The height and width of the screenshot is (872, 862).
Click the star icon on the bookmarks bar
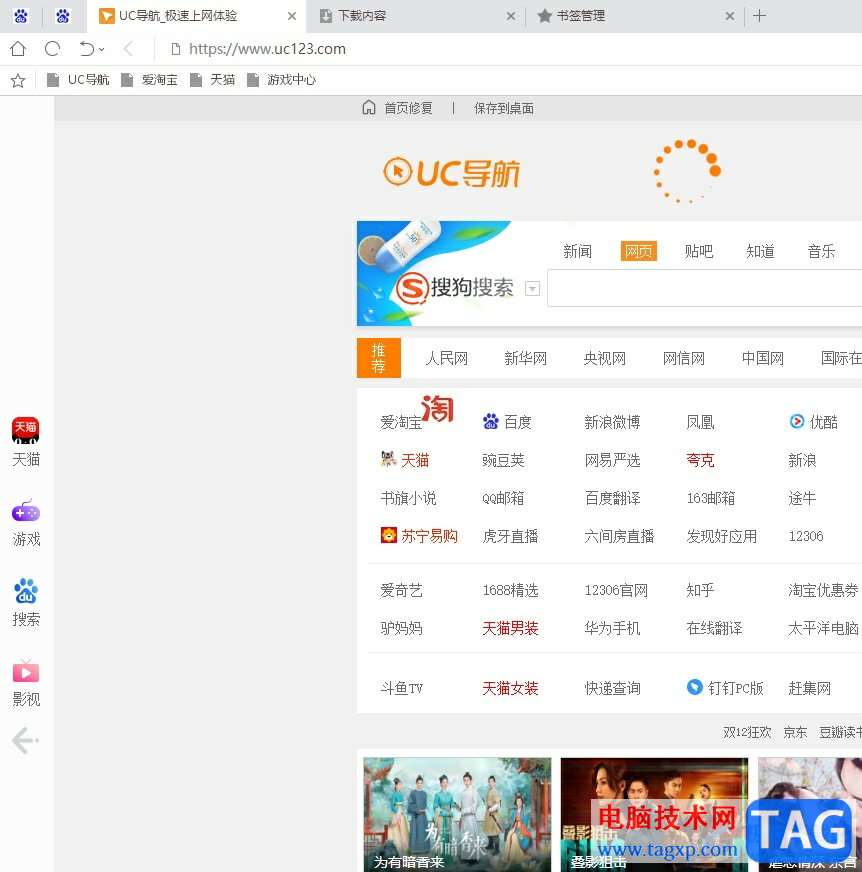17,80
